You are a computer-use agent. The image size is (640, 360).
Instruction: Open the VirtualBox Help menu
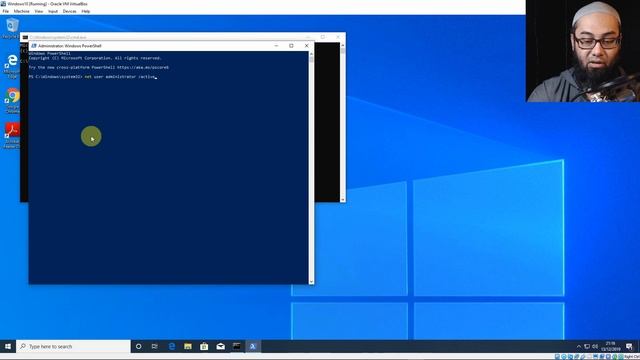86,11
